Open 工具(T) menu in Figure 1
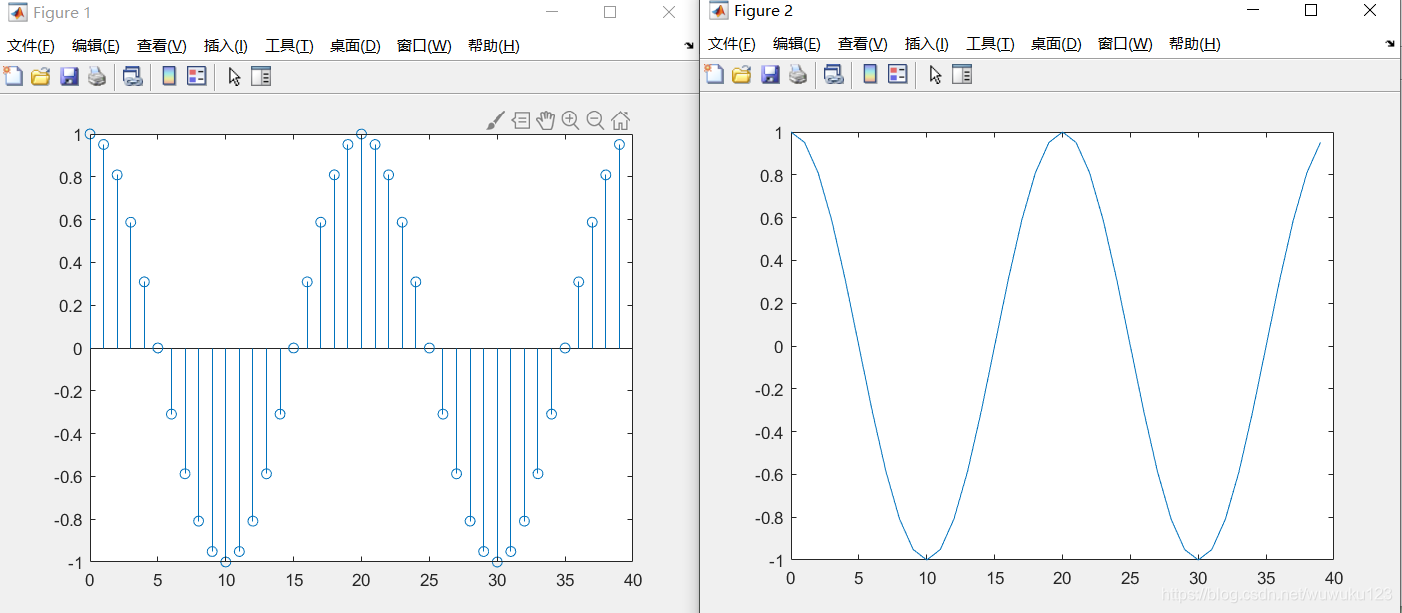Viewport: 1402px width, 613px height. coord(289,46)
